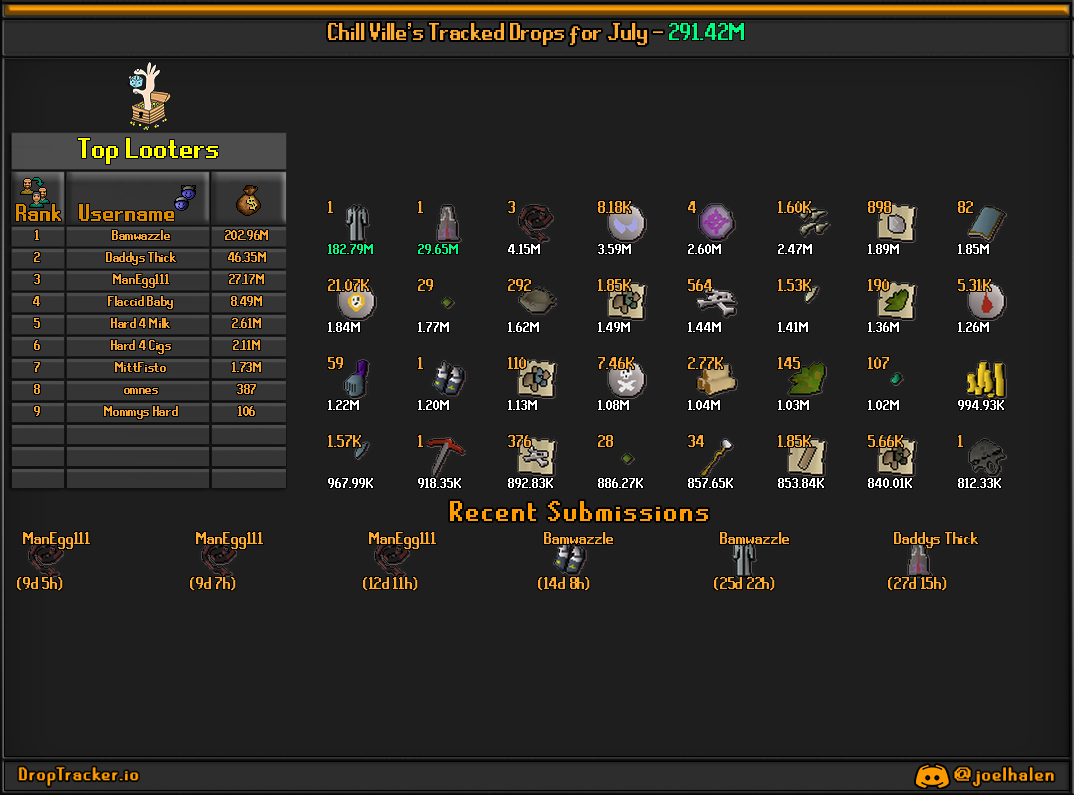Click the death rune icon worth 1.08M
1074x795 pixels.
point(627,380)
